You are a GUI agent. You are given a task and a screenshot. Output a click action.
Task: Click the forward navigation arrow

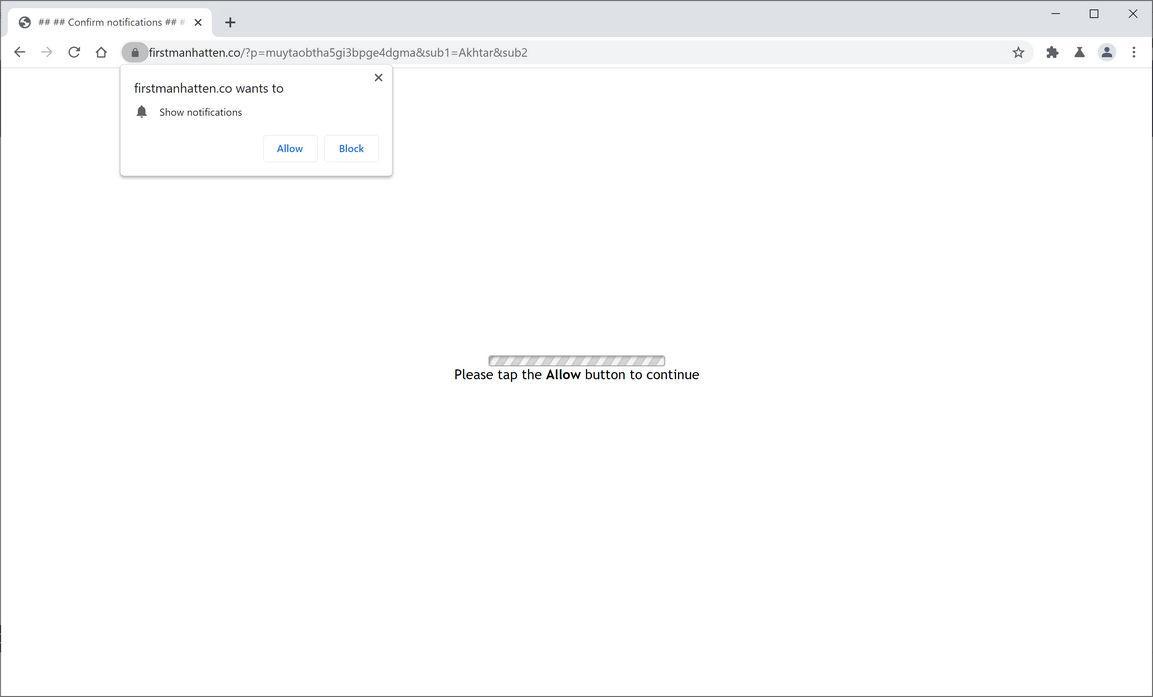coord(47,52)
